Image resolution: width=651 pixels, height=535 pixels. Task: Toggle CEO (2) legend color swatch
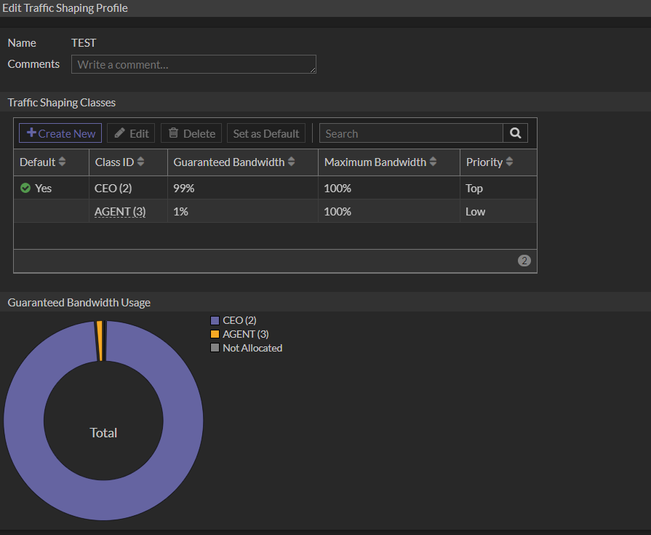coord(214,320)
